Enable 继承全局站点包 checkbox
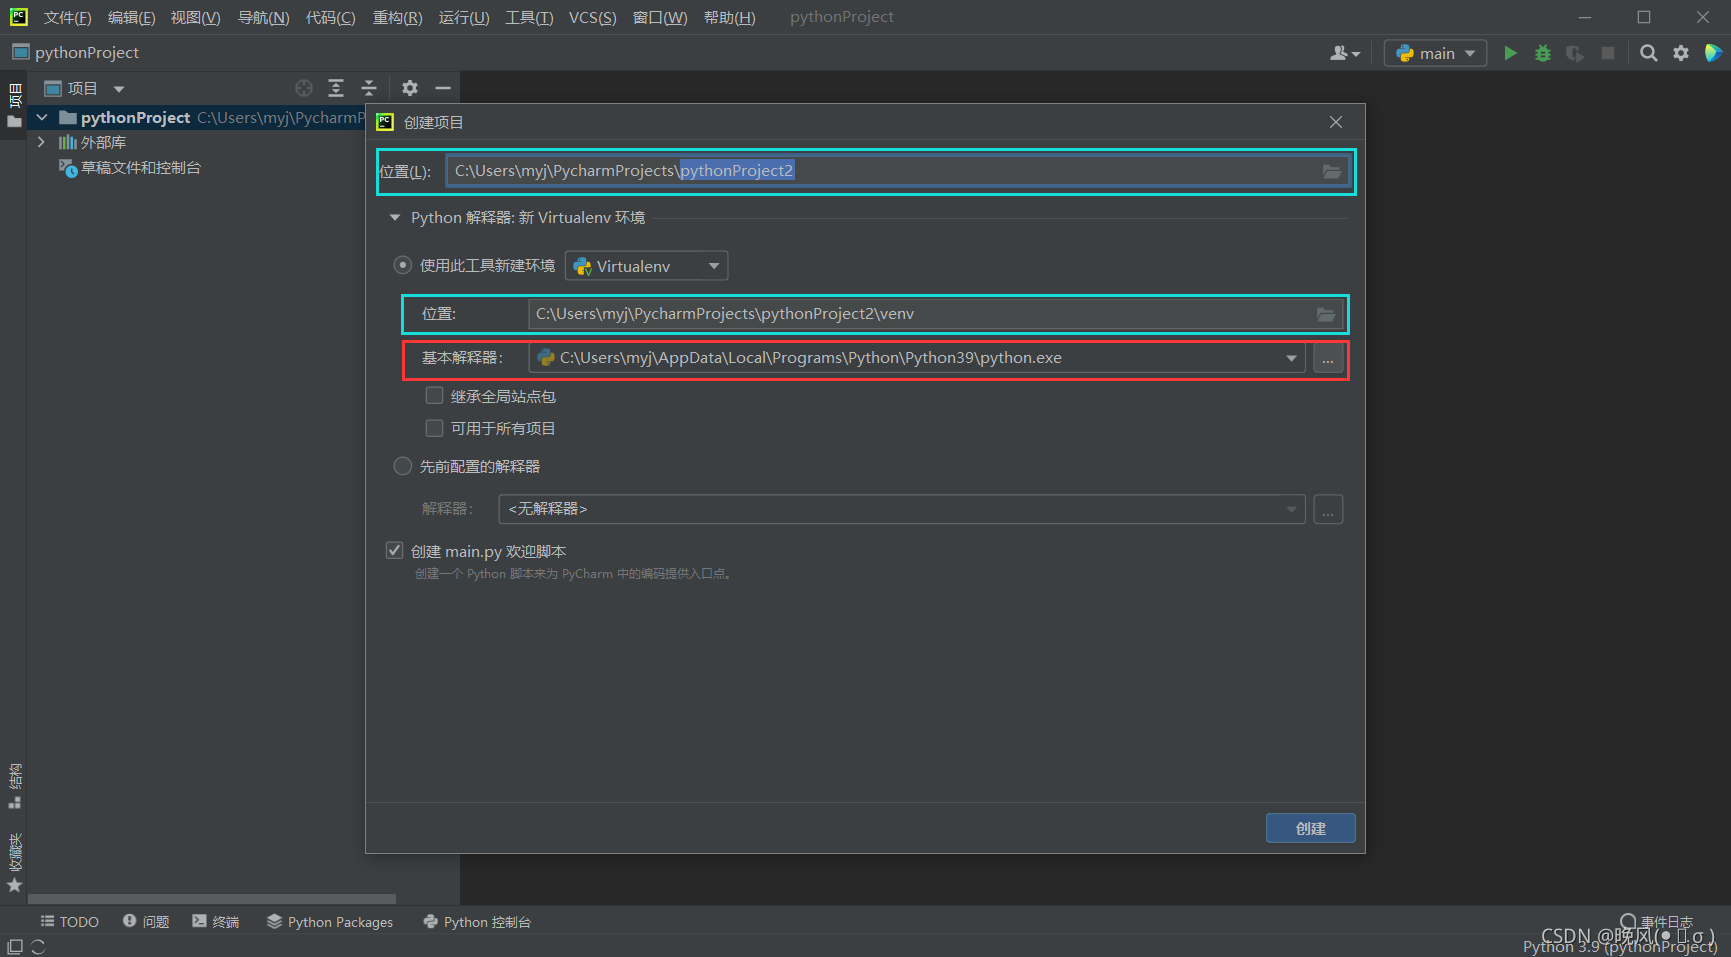The image size is (1731, 957). pyautogui.click(x=434, y=396)
